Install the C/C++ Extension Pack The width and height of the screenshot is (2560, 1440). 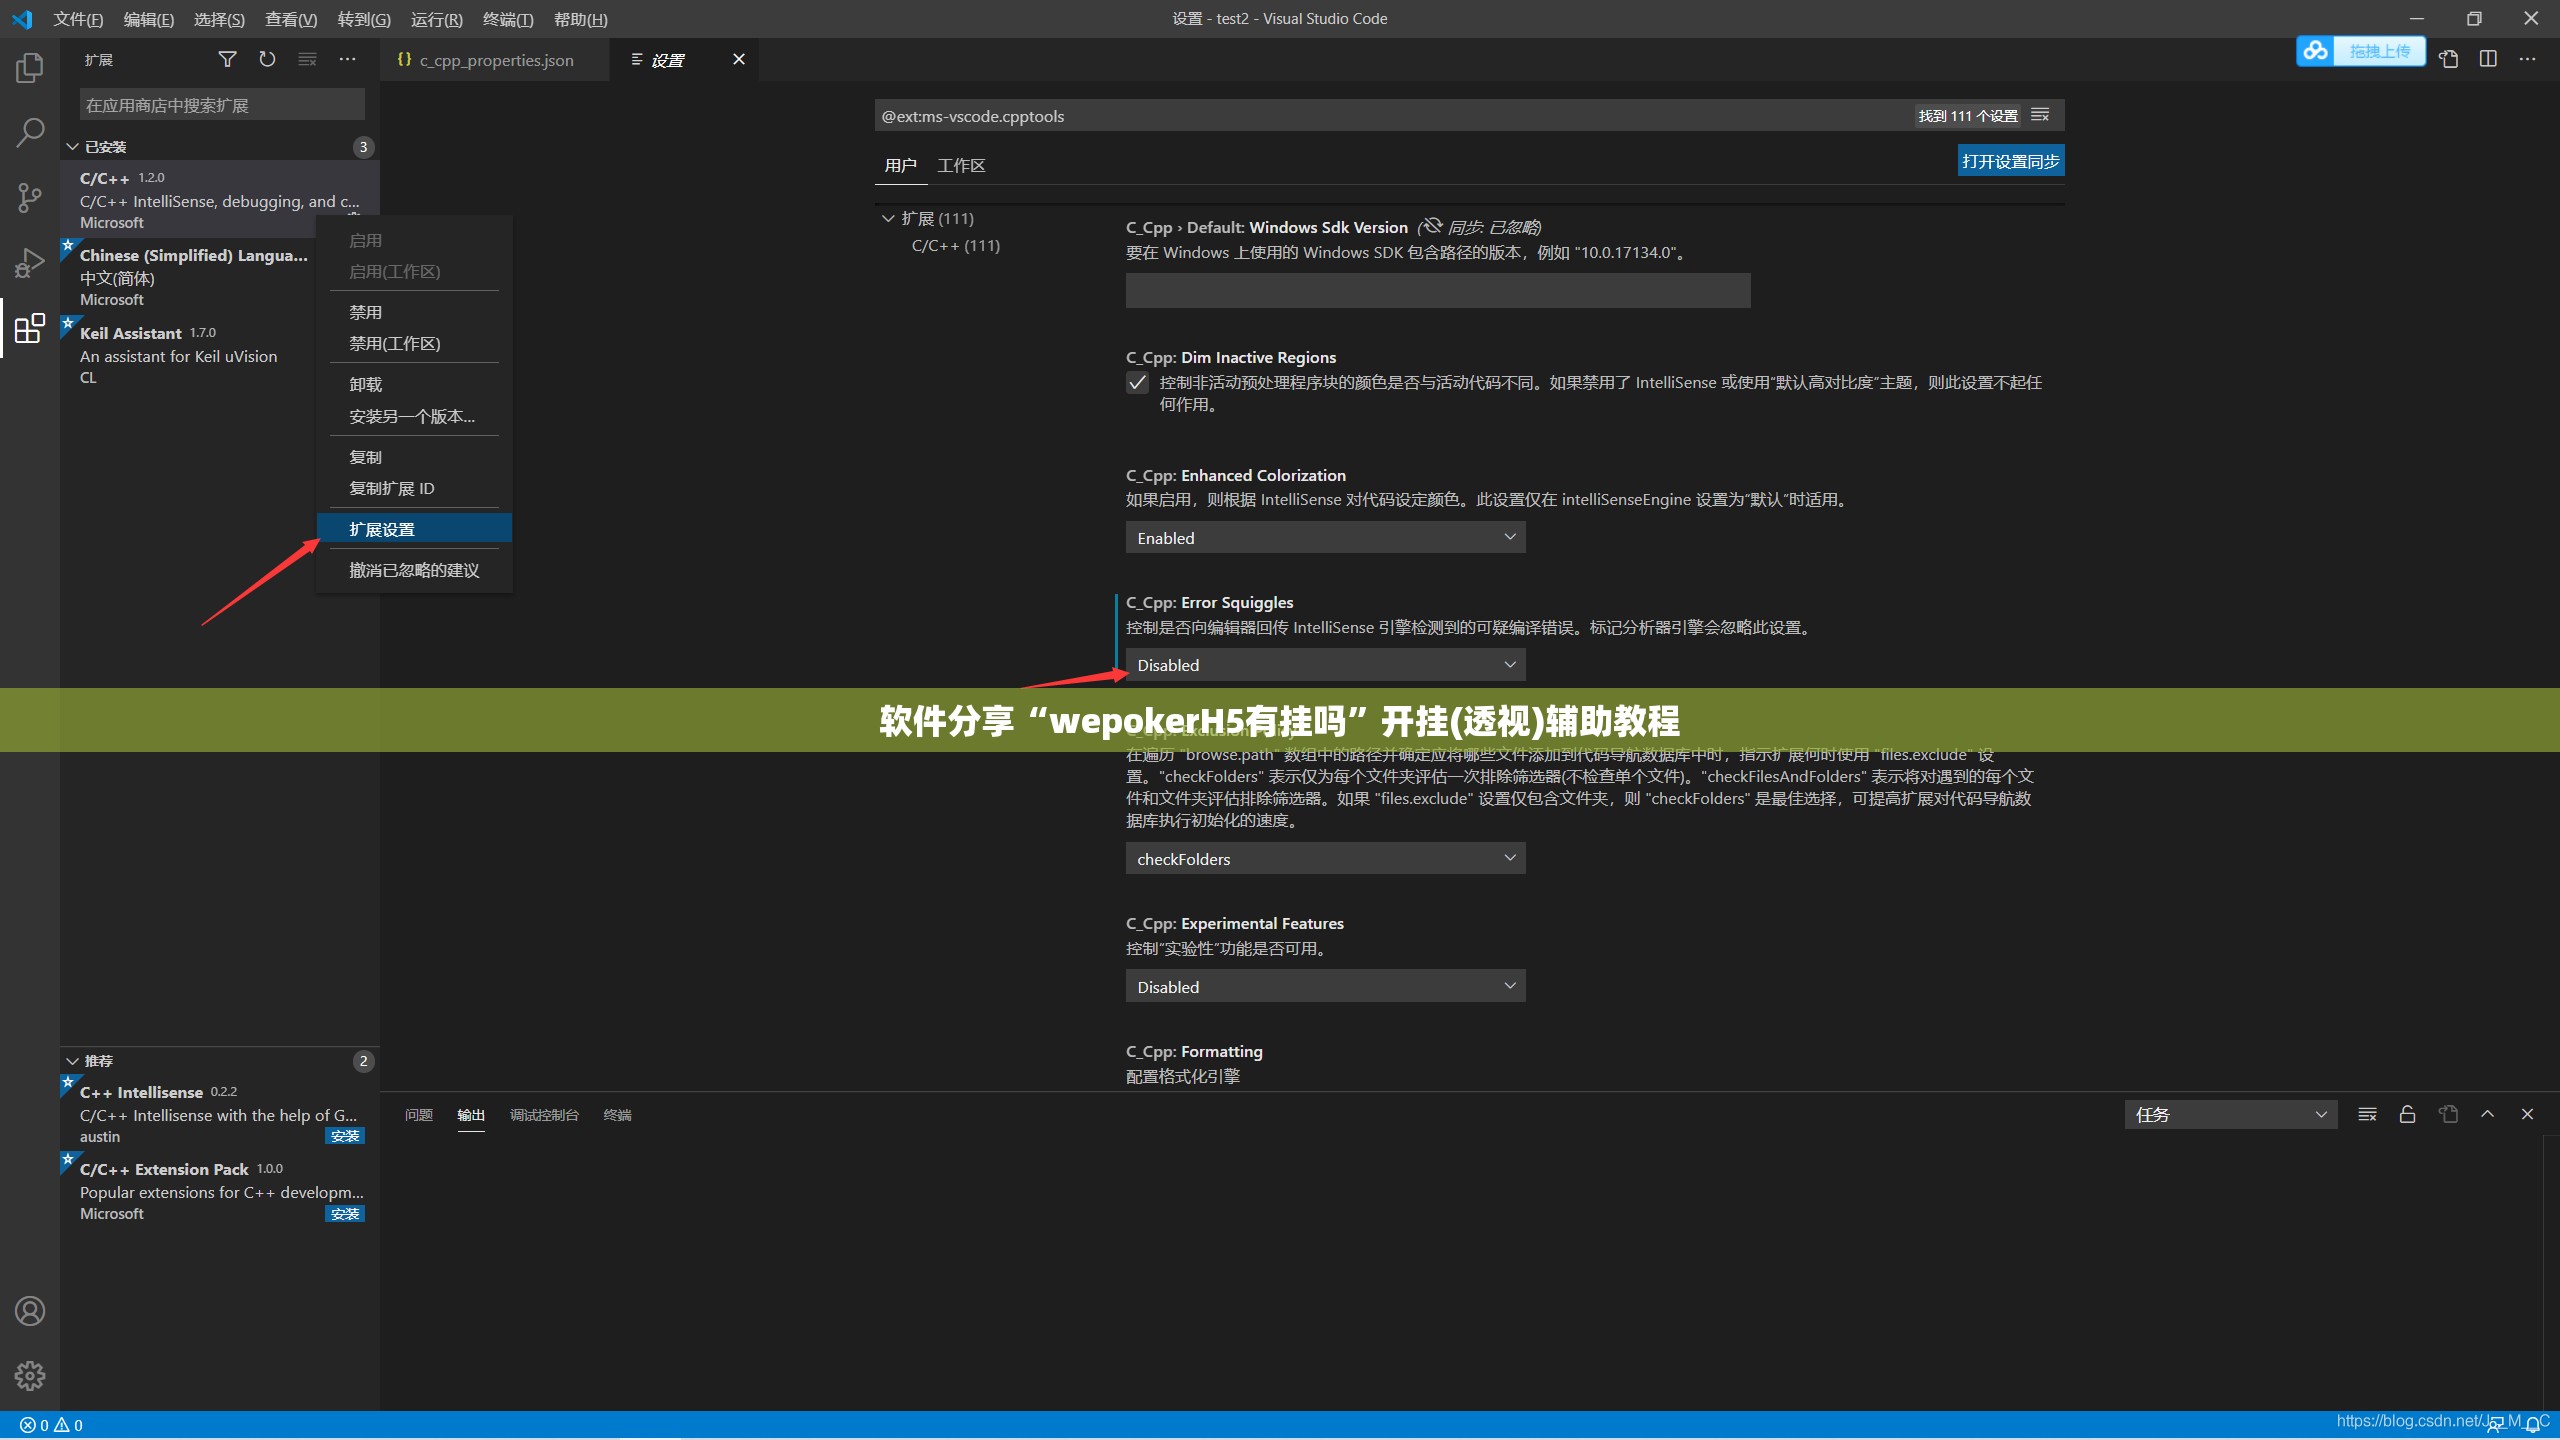tap(345, 1214)
